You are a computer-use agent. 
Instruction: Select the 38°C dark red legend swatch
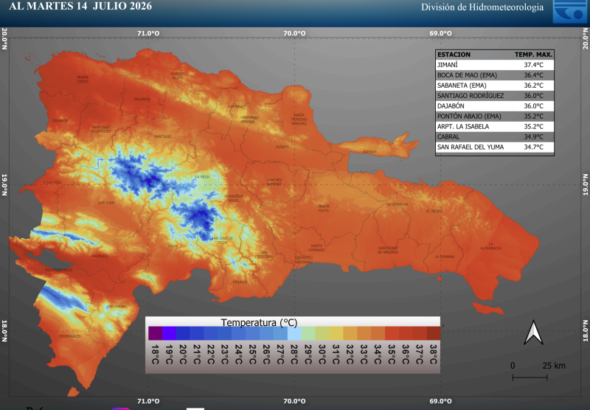pos(433,333)
